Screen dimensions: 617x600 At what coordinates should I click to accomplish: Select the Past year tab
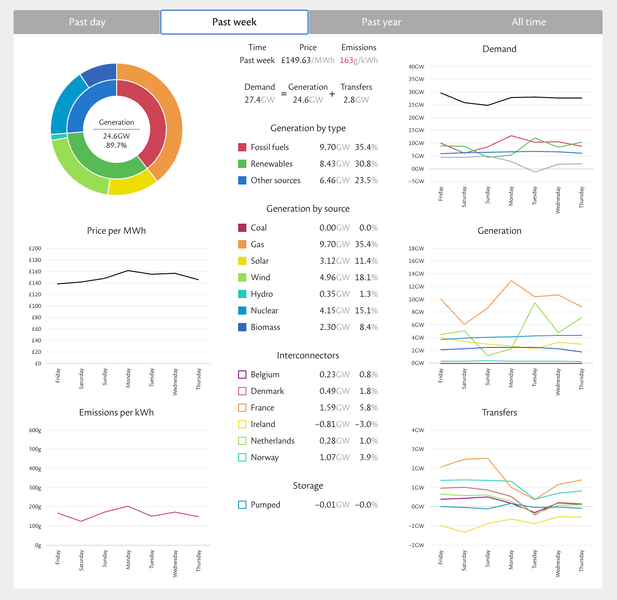click(381, 22)
